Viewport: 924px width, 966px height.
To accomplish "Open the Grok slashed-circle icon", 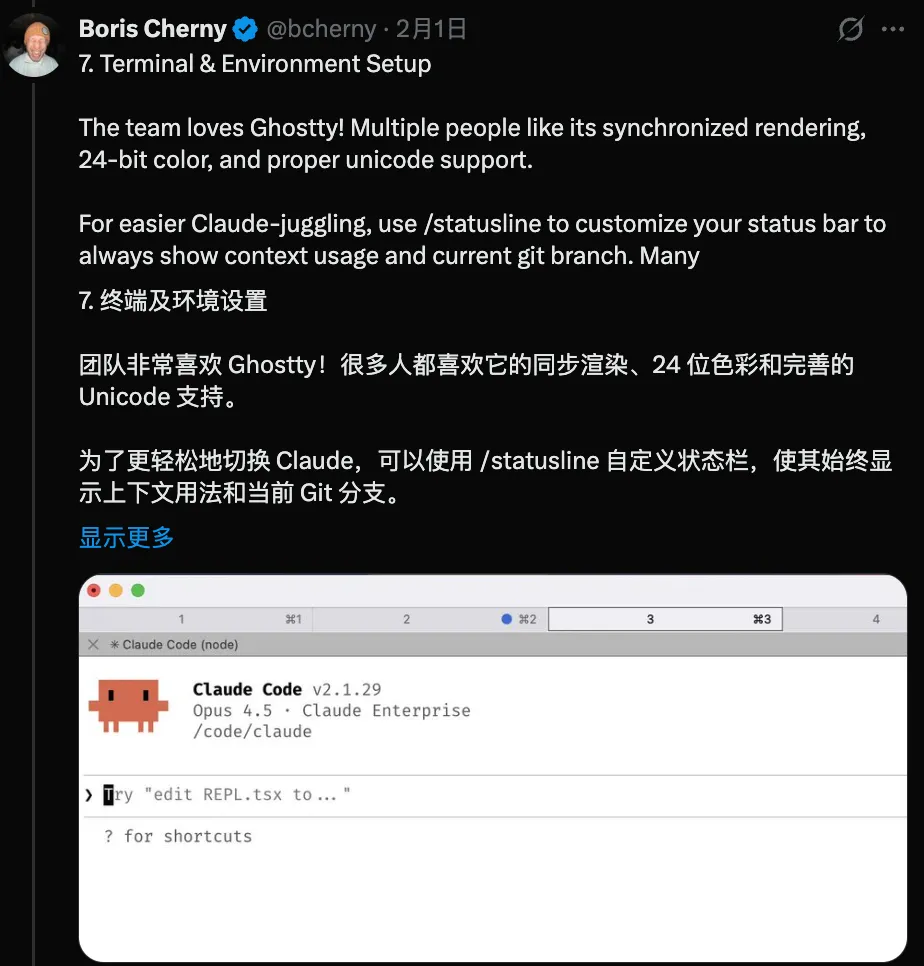I will [x=851, y=29].
